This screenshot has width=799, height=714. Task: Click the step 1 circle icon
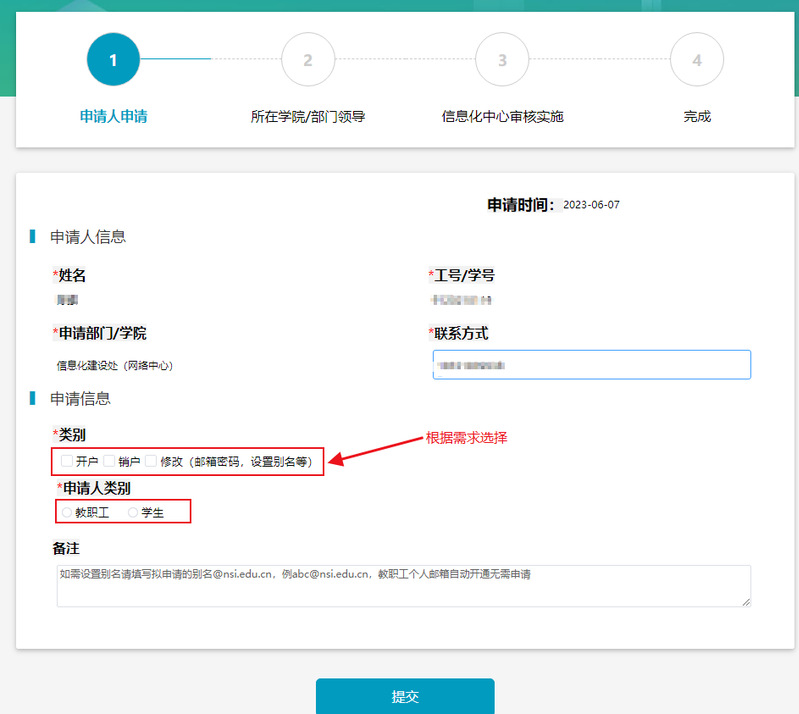(x=113, y=60)
